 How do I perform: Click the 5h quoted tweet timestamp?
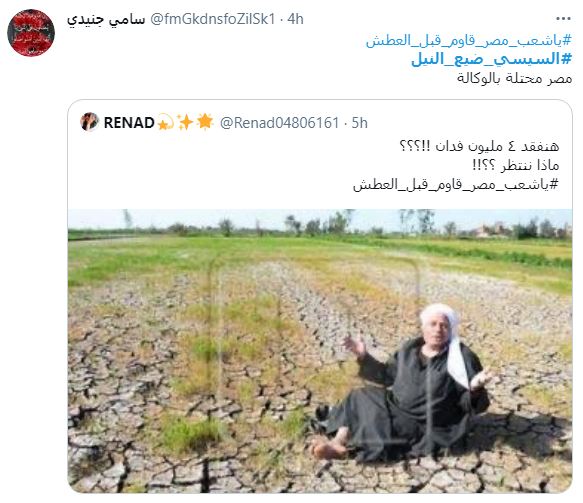pyautogui.click(x=360, y=123)
